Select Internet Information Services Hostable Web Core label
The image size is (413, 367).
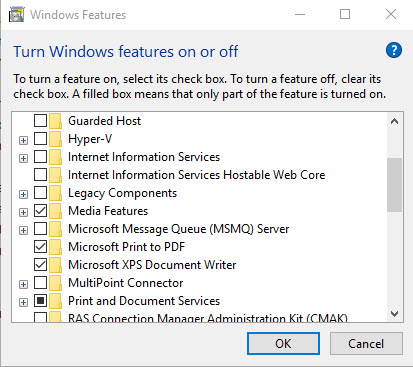(197, 175)
